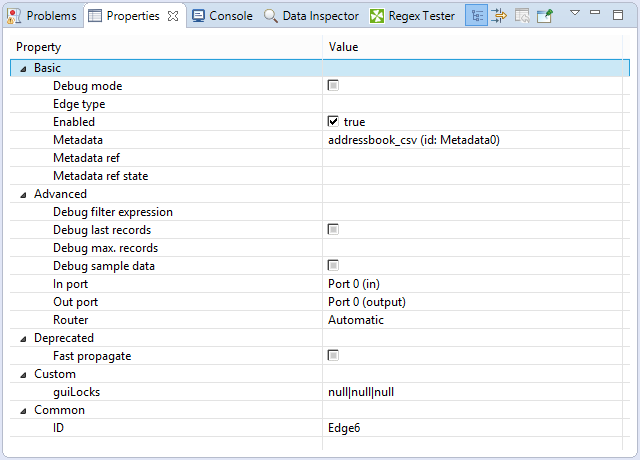Toggle the Debug last records checkbox

pos(334,230)
